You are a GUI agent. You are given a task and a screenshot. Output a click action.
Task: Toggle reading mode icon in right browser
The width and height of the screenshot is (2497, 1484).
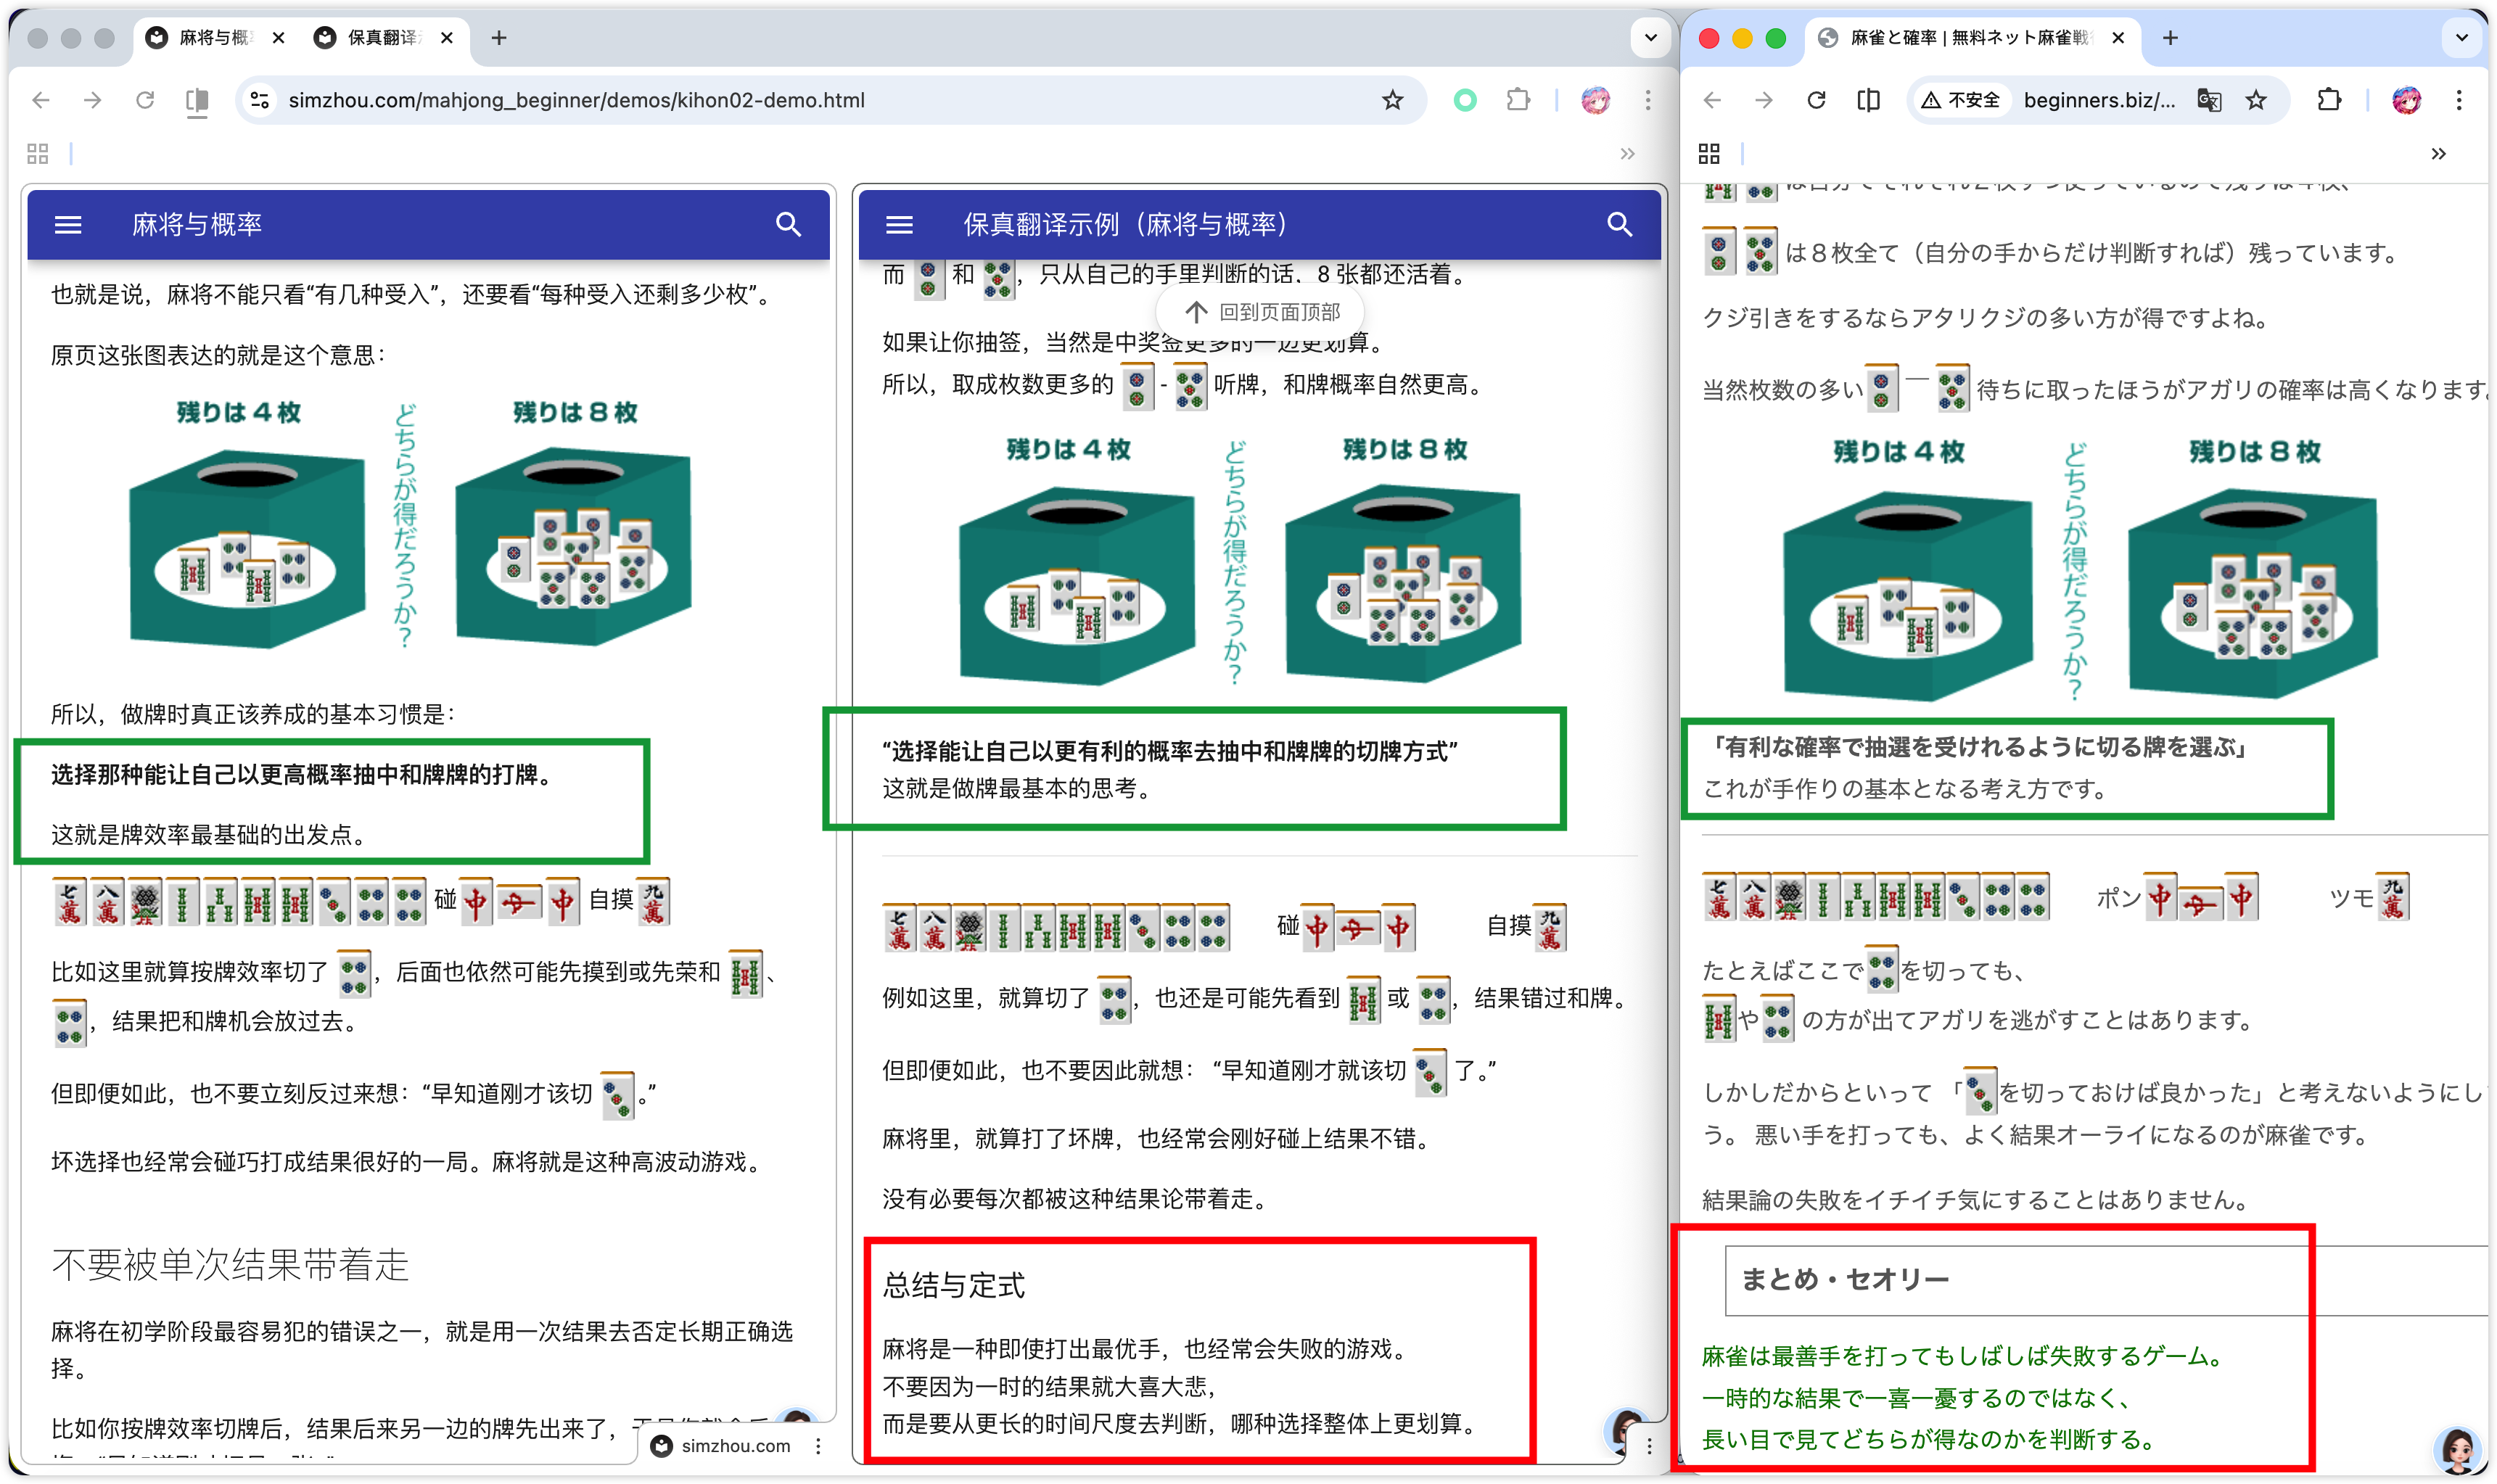(1868, 100)
